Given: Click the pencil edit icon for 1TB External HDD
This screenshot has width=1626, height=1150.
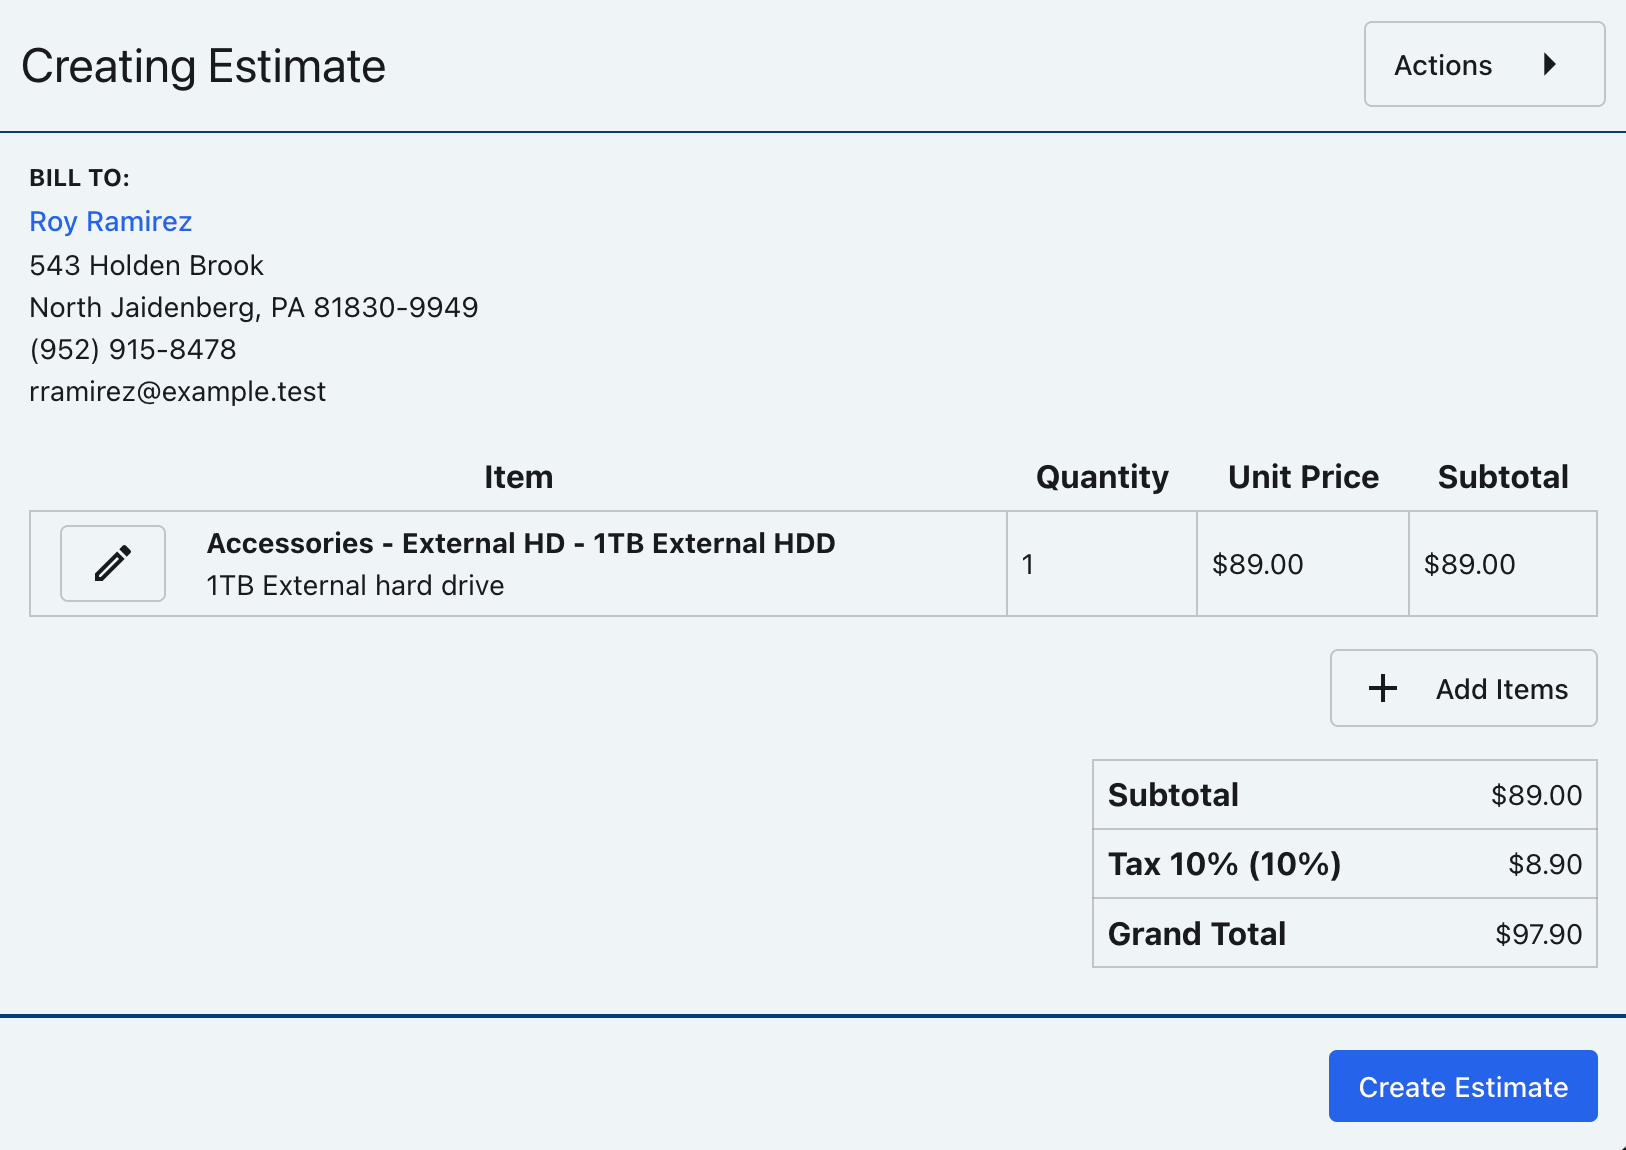Looking at the screenshot, I should coord(113,563).
